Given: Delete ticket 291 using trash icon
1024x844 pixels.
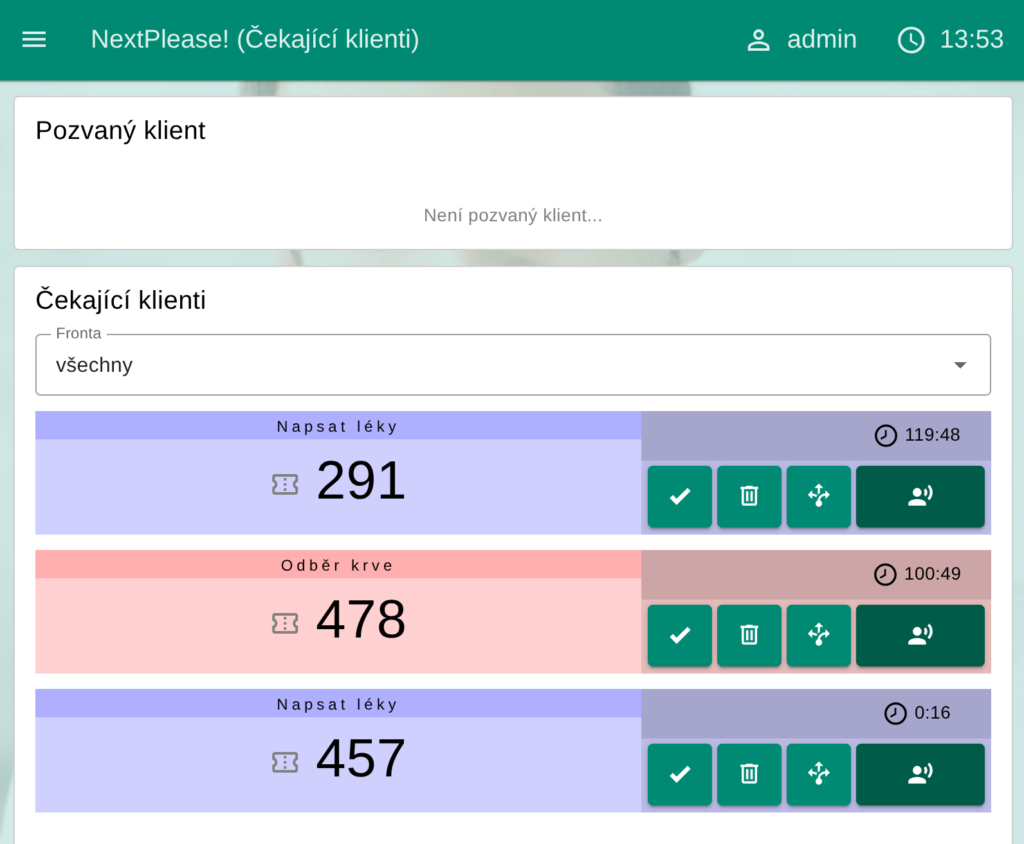Looking at the screenshot, I should coord(749,496).
